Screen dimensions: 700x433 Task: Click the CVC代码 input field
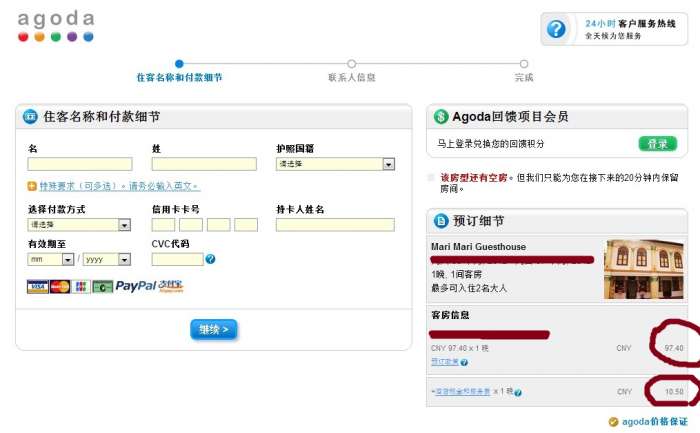pos(177,259)
